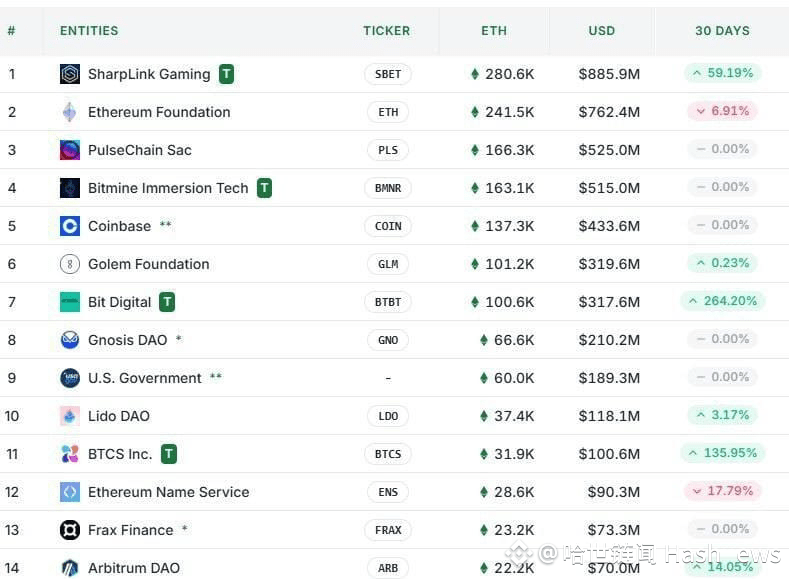Click the PulseChain Sac logo icon
The height and width of the screenshot is (579, 789).
[69, 150]
